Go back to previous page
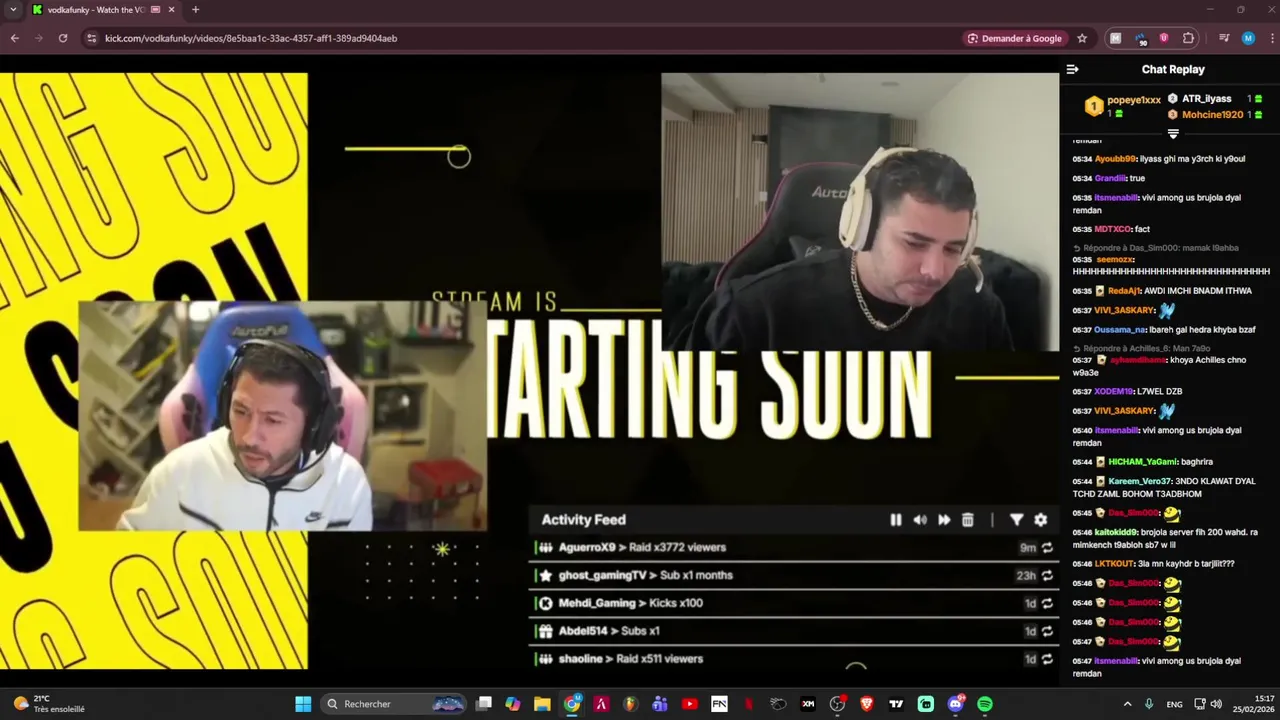The height and width of the screenshot is (720, 1280). tap(14, 38)
